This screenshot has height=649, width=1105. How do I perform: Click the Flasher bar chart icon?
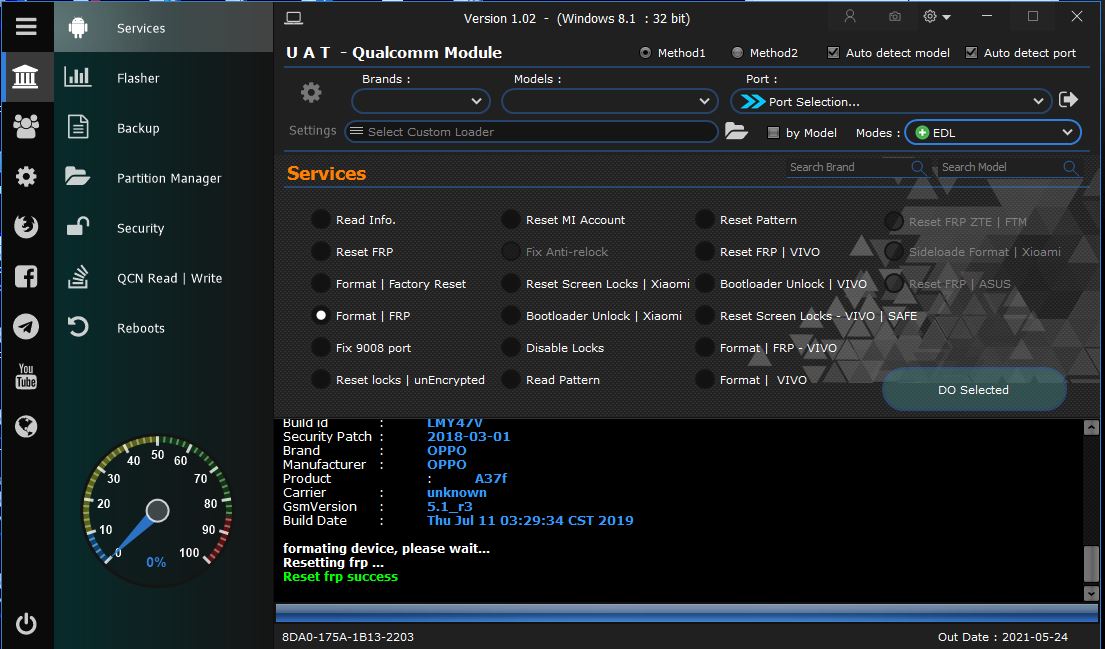coord(78,77)
